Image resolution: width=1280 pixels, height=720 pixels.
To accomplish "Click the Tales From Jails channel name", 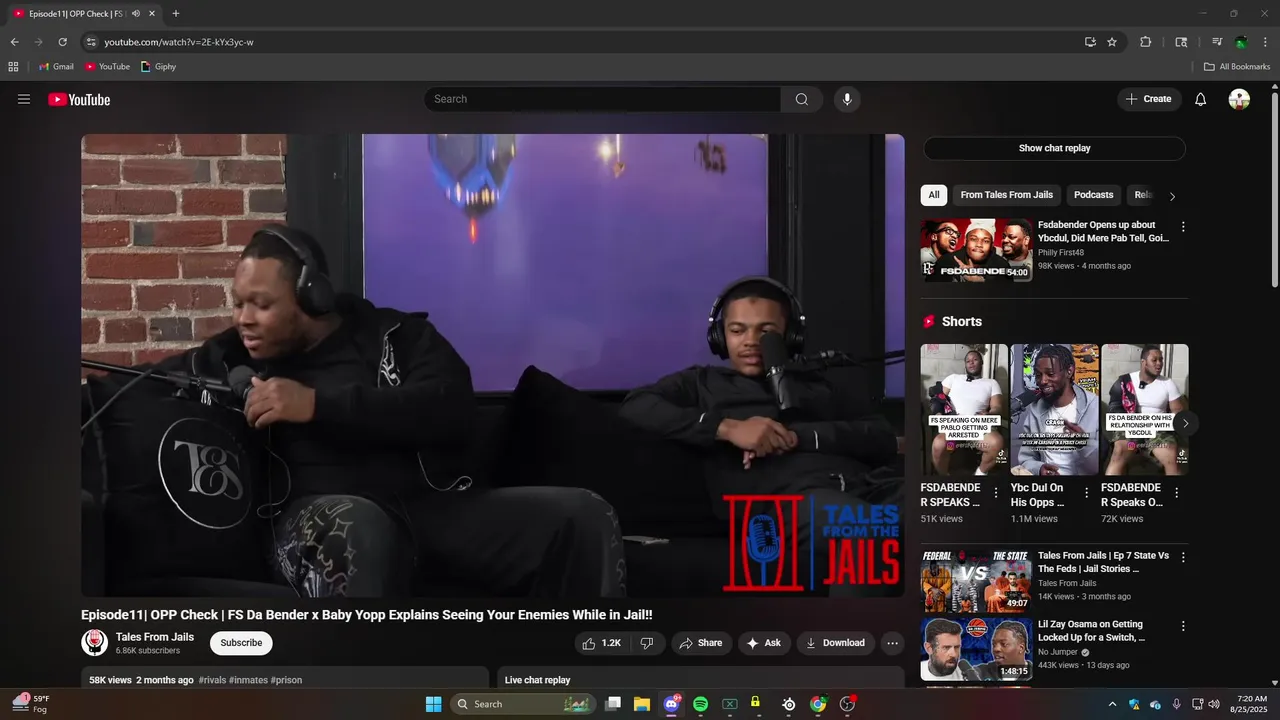I will (x=155, y=637).
